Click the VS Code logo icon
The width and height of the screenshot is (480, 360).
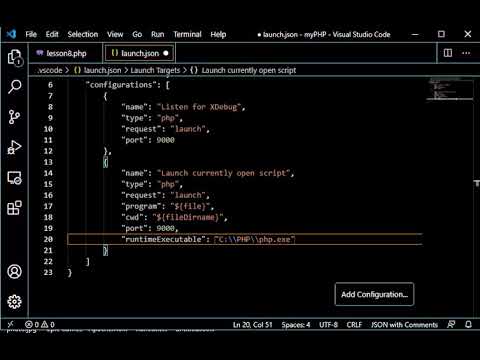point(11,34)
